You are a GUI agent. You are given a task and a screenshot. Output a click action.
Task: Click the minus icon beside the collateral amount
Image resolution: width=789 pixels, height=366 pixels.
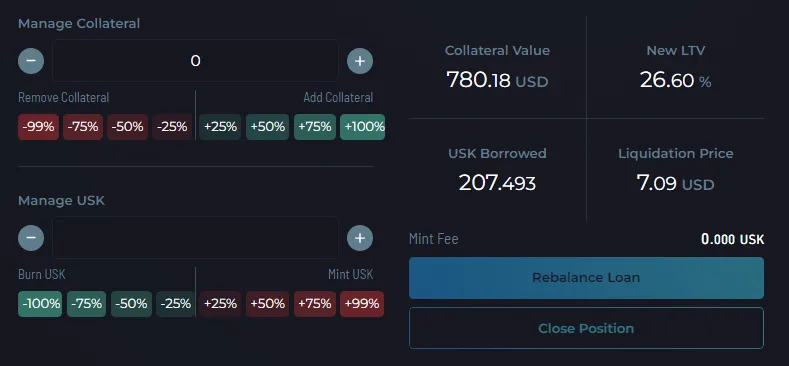tap(31, 61)
